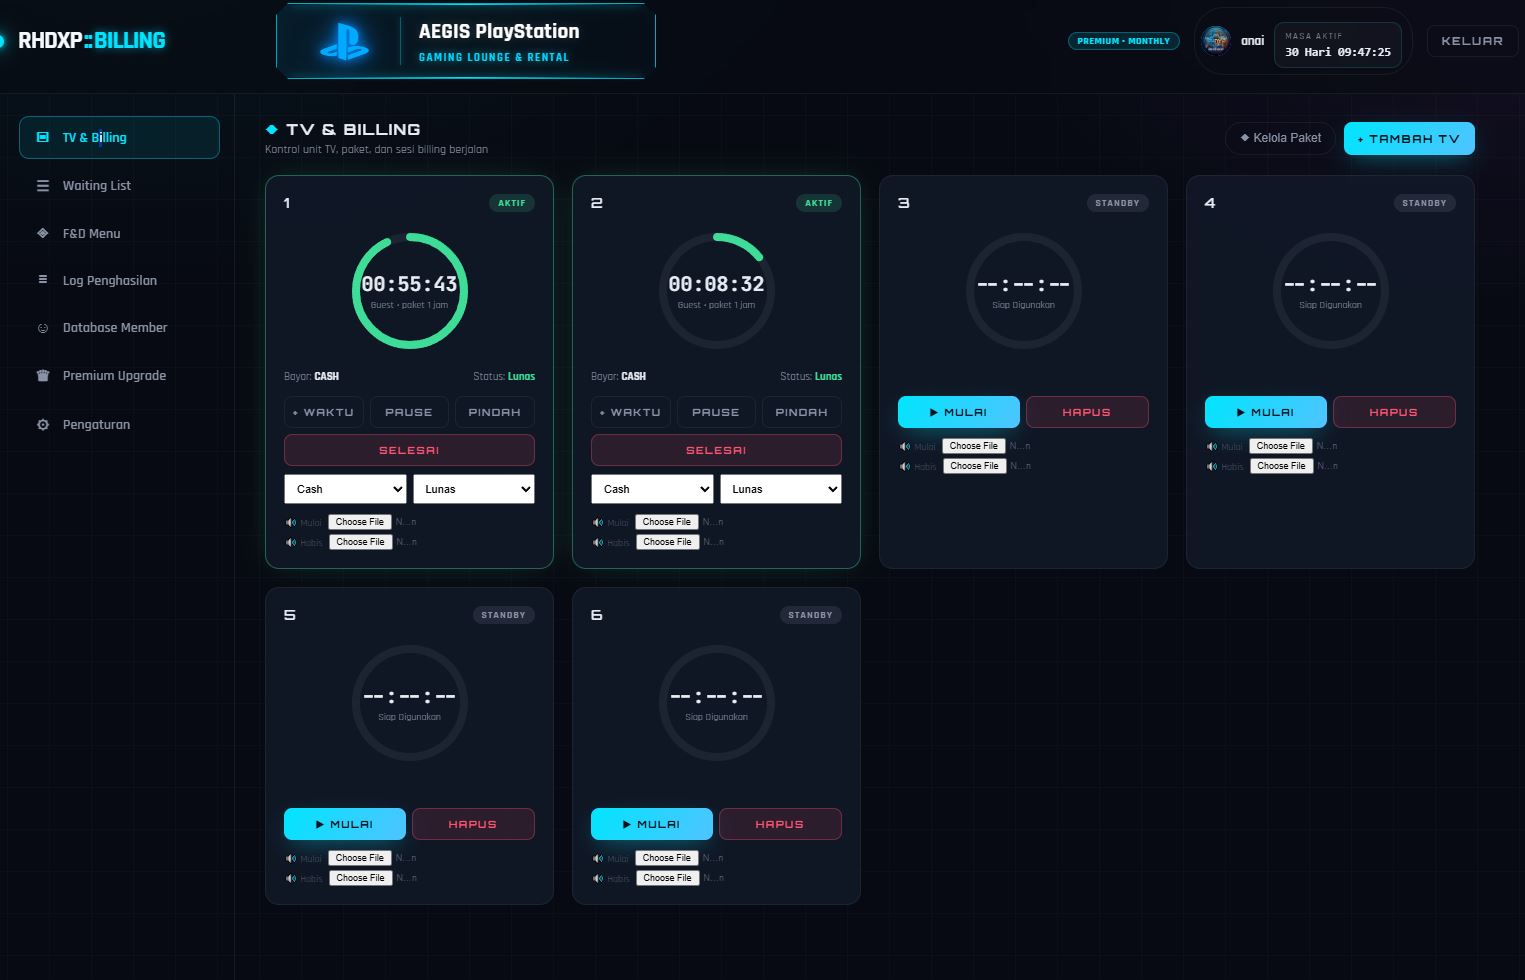Image resolution: width=1525 pixels, height=980 pixels.
Task: Click the KELUAR logout button
Action: 1472,41
